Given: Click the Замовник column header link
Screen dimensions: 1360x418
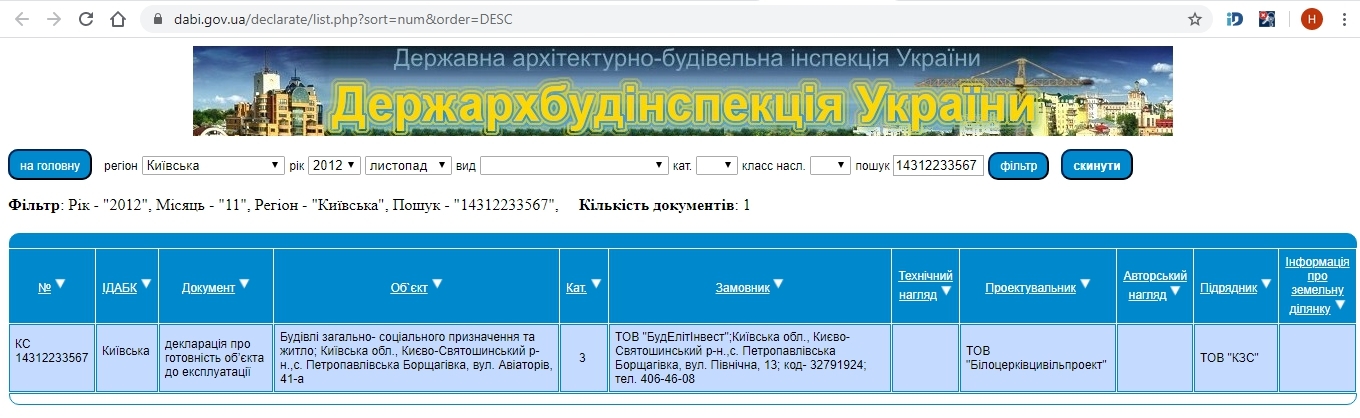Looking at the screenshot, I should click(742, 288).
